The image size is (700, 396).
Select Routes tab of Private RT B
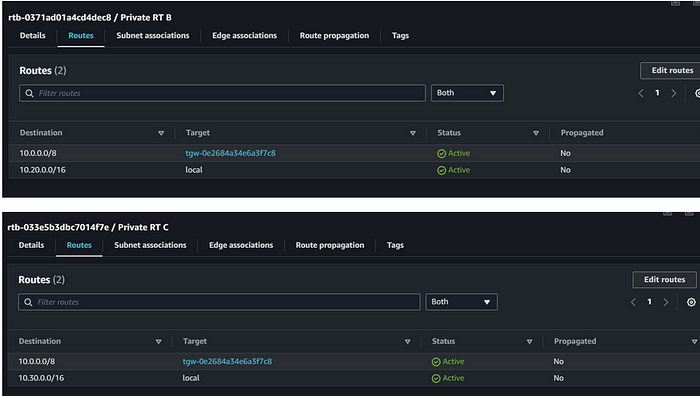pyautogui.click(x=81, y=35)
